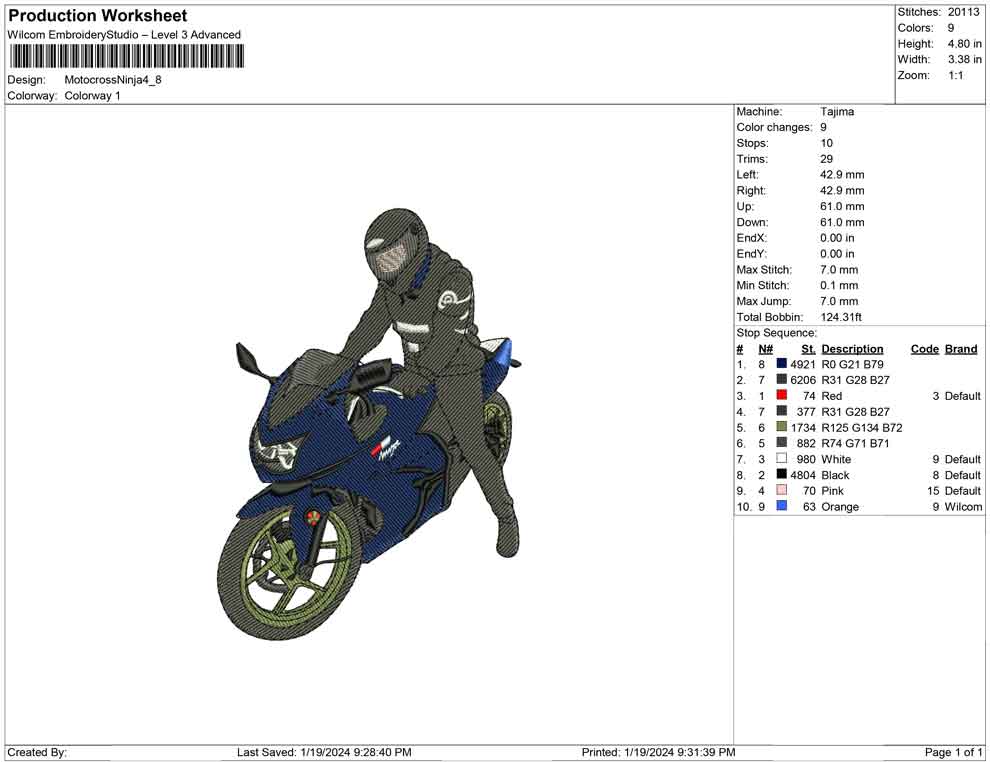The height and width of the screenshot is (762, 990).
Task: Click the Stop Sequence heading
Action: point(777,332)
